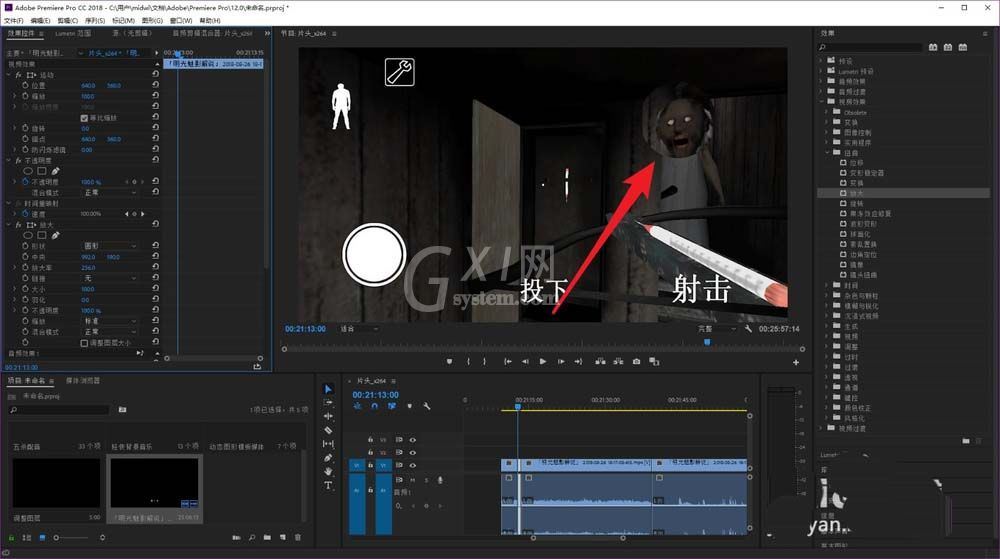Step forward one frame in Program monitor
Viewport: 1000px width, 559px height.
tap(561, 361)
